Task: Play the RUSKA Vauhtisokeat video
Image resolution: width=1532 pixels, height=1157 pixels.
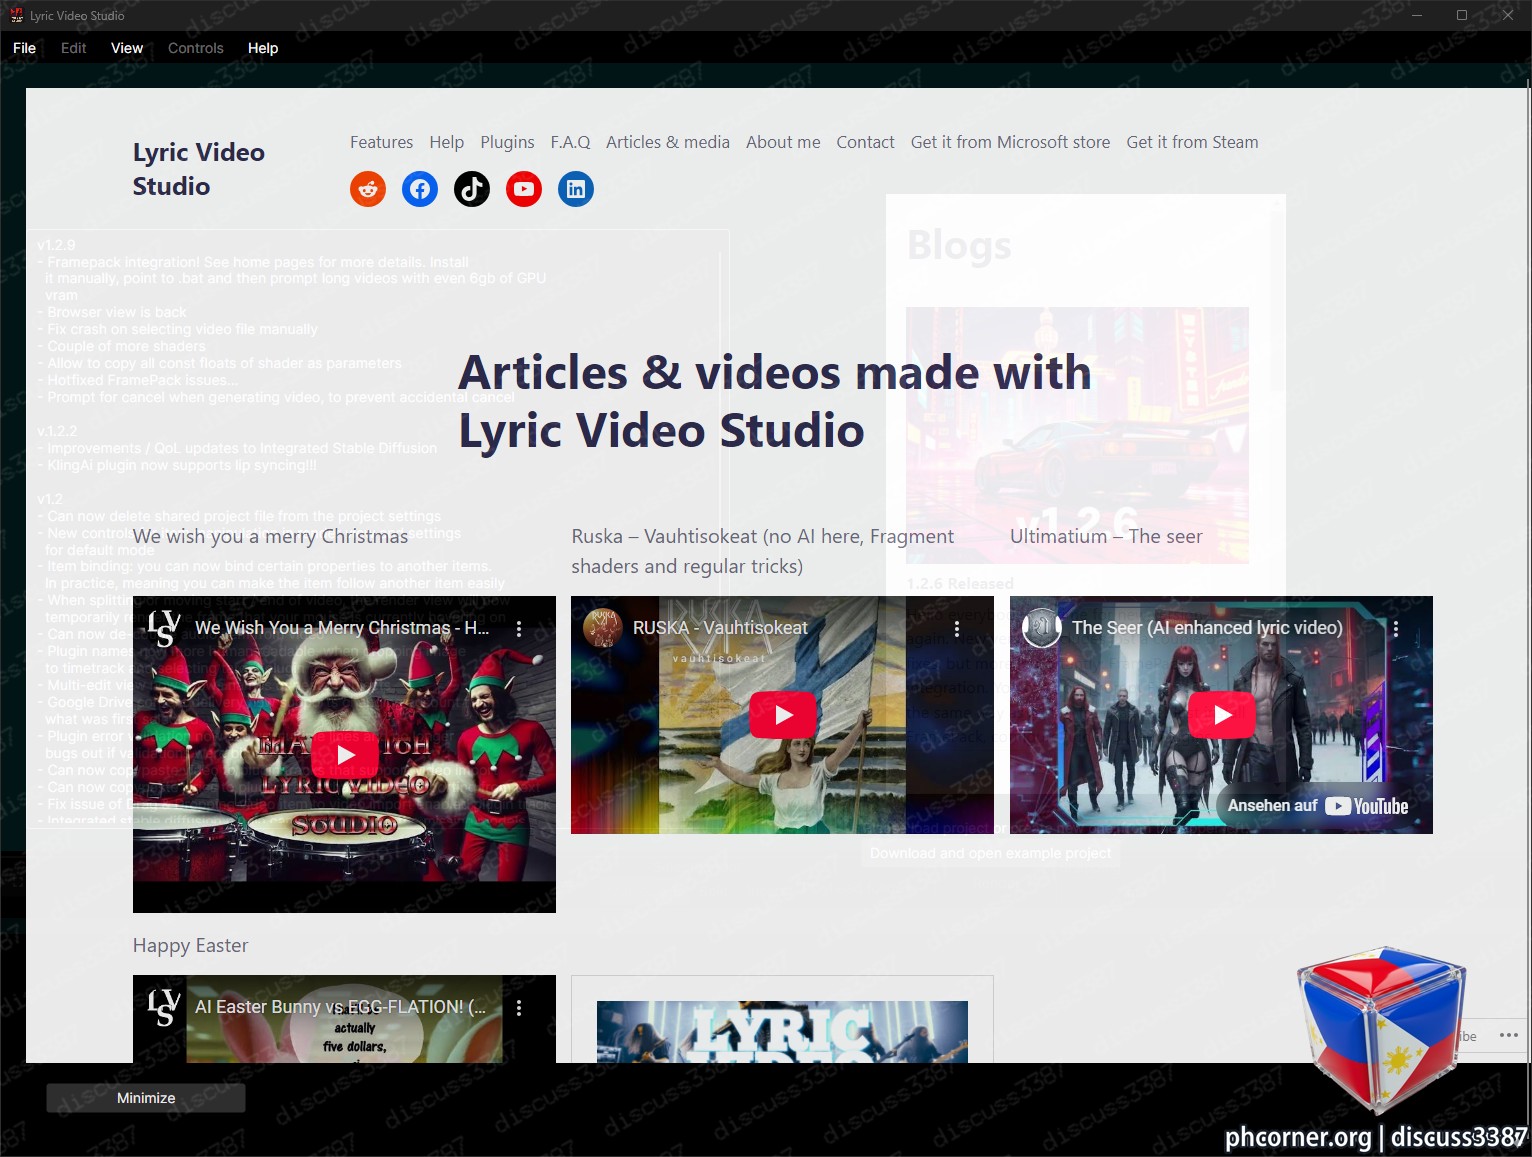Action: tap(783, 715)
